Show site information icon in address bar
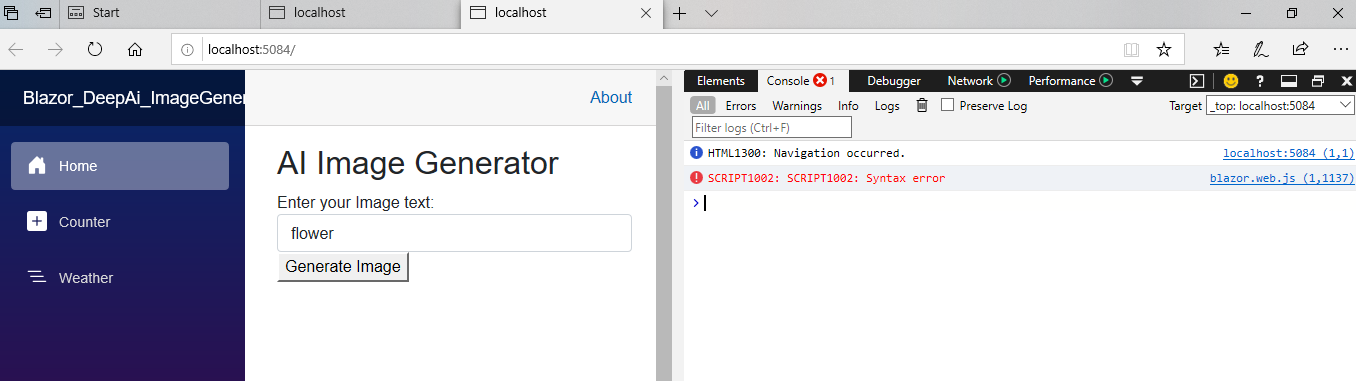This screenshot has height=381, width=1356. [188, 49]
